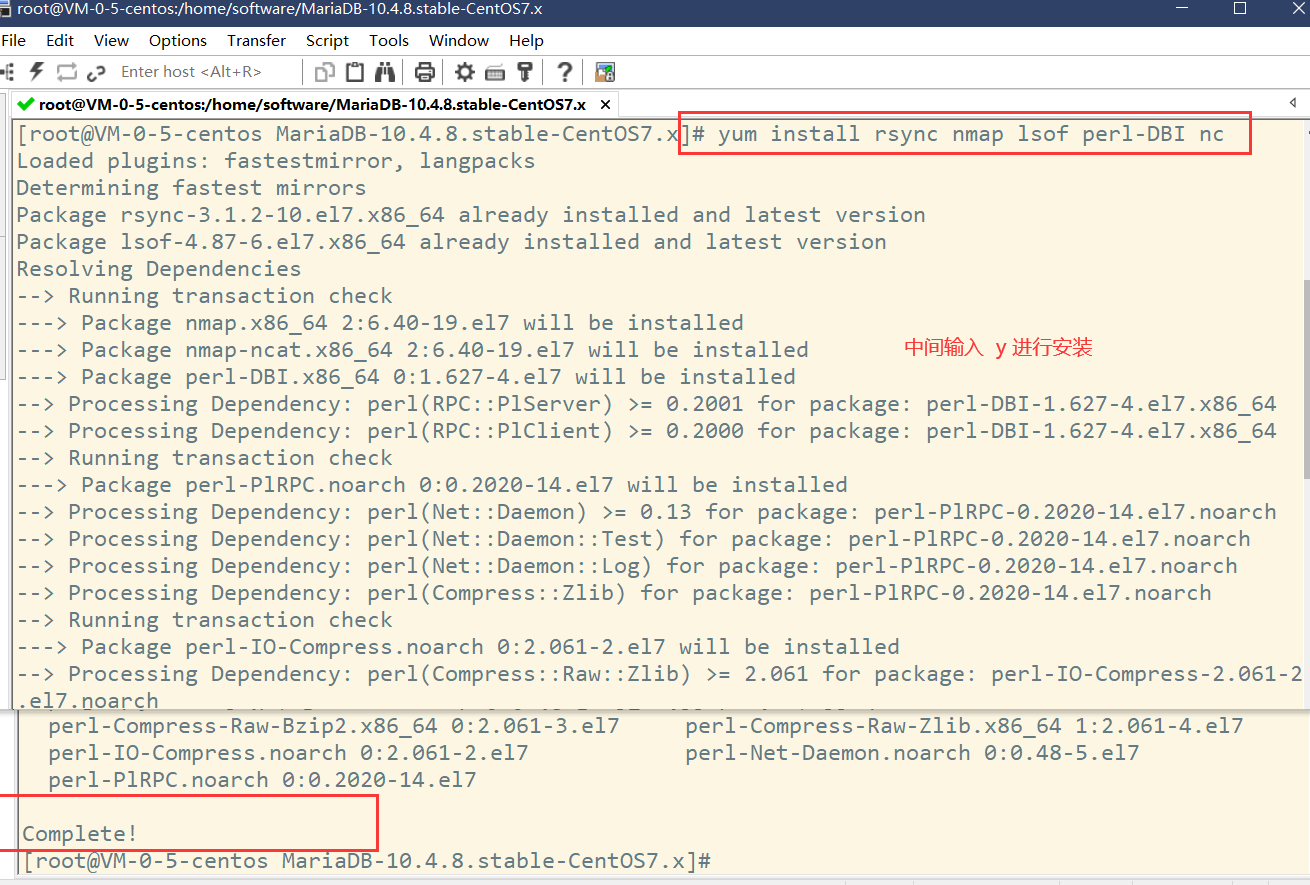Click the 'perl(Net::Daemon::Log)' dependency line

[627, 566]
